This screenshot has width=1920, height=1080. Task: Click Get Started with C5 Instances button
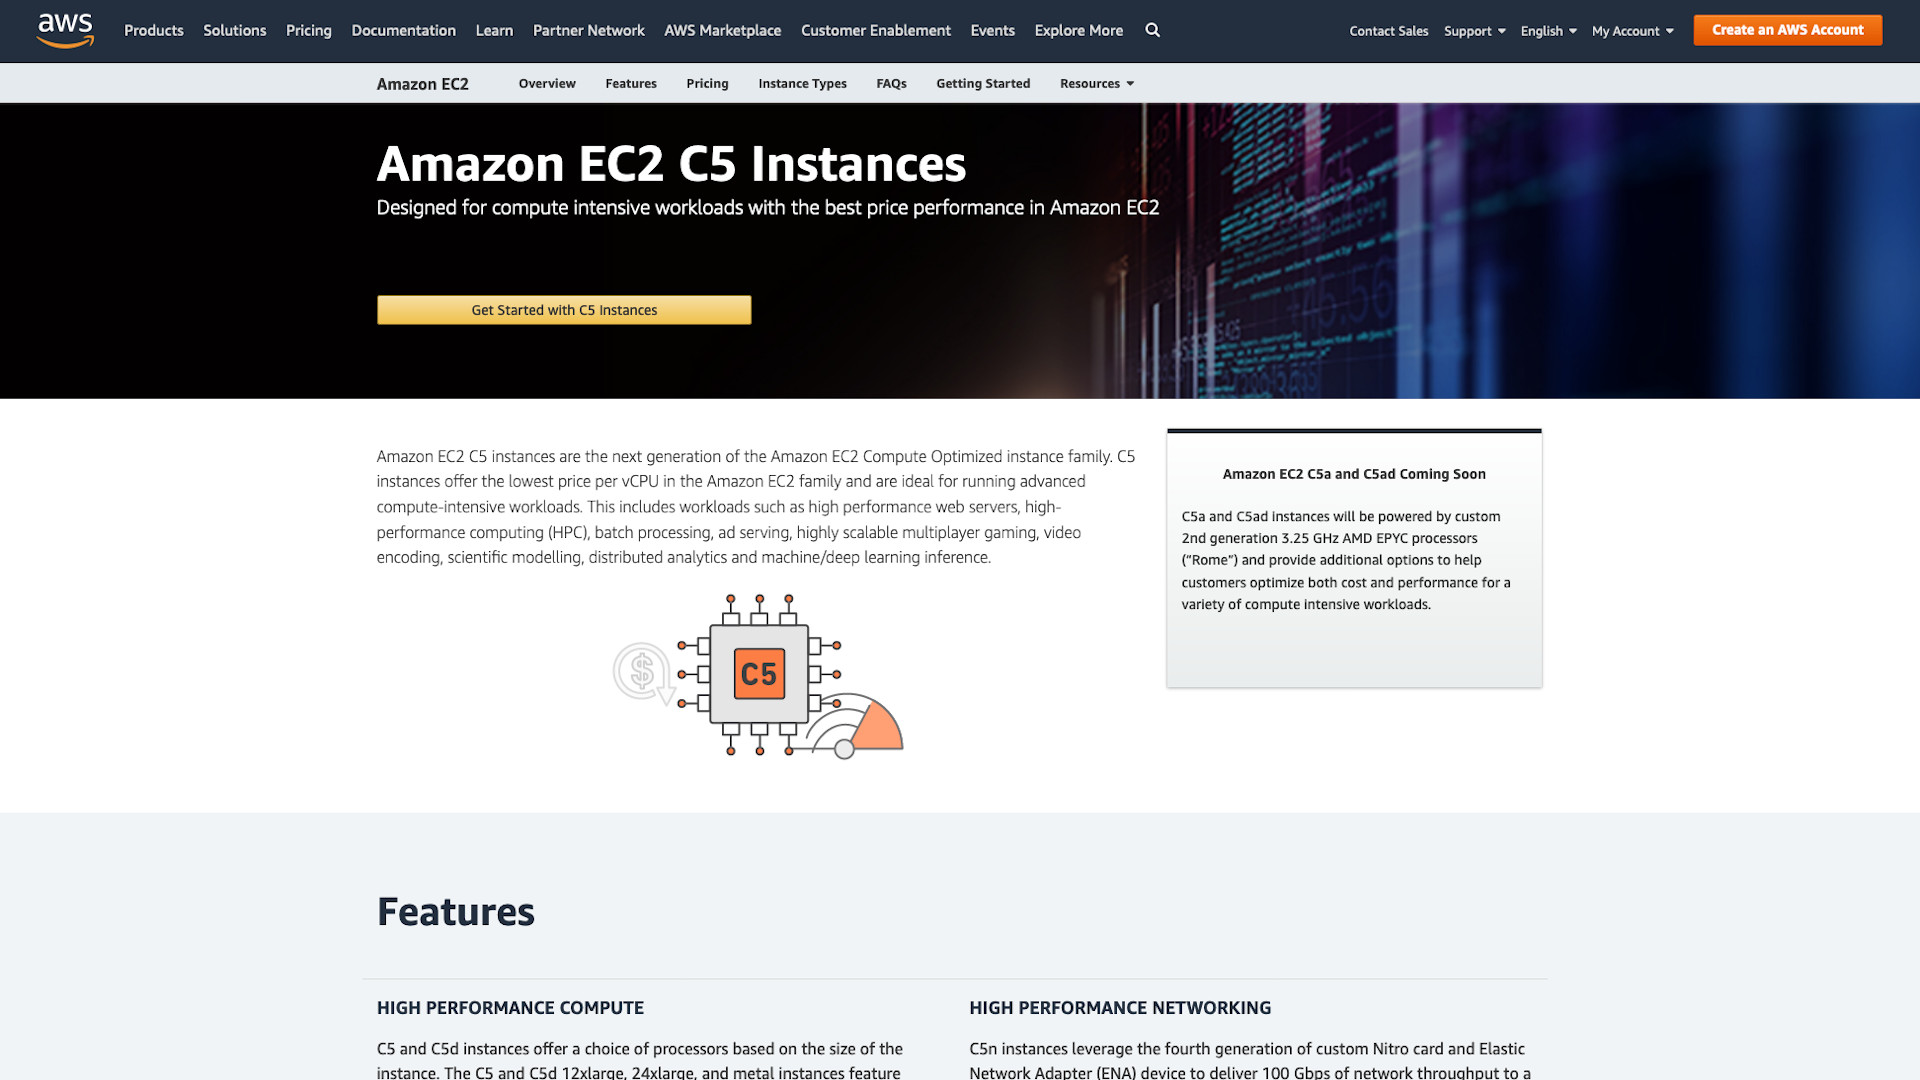click(564, 310)
